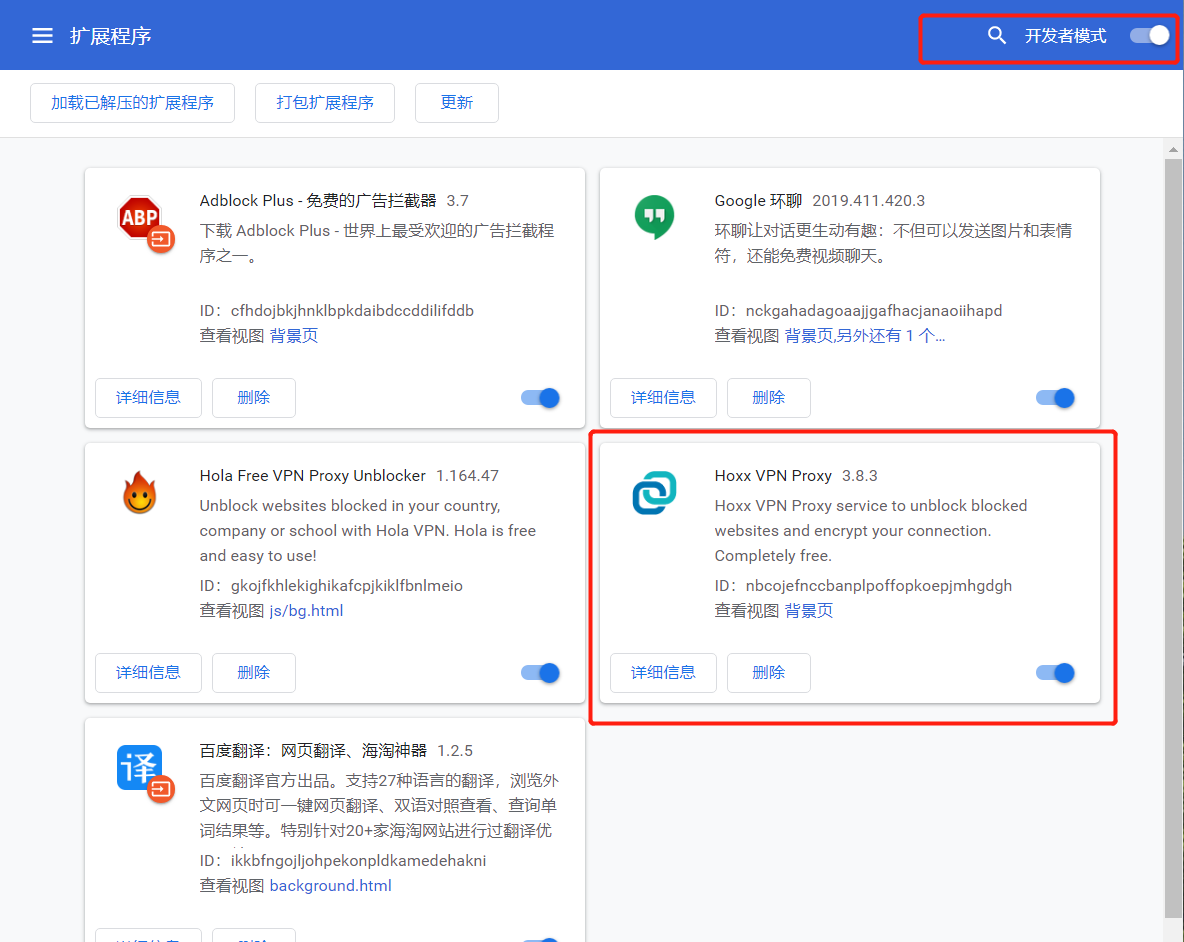Screen dimensions: 1184x942
Task: Click the 更新 button
Action: click(457, 103)
